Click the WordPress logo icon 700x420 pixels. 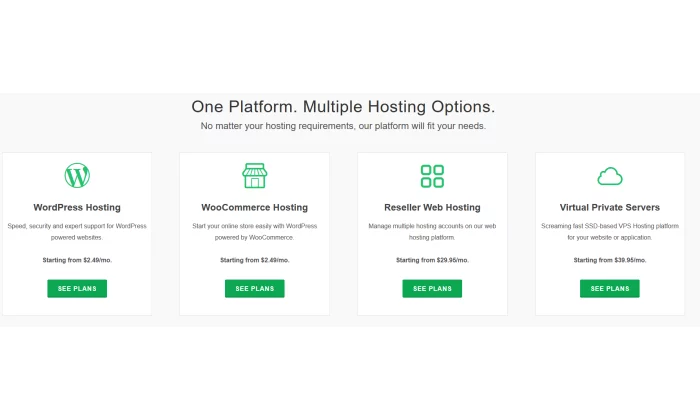pyautogui.click(x=77, y=175)
